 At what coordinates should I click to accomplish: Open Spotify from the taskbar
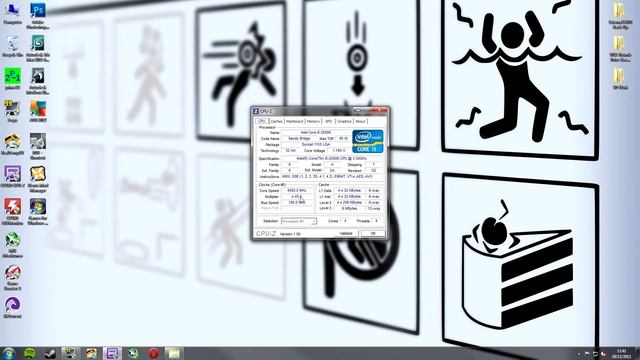30,353
